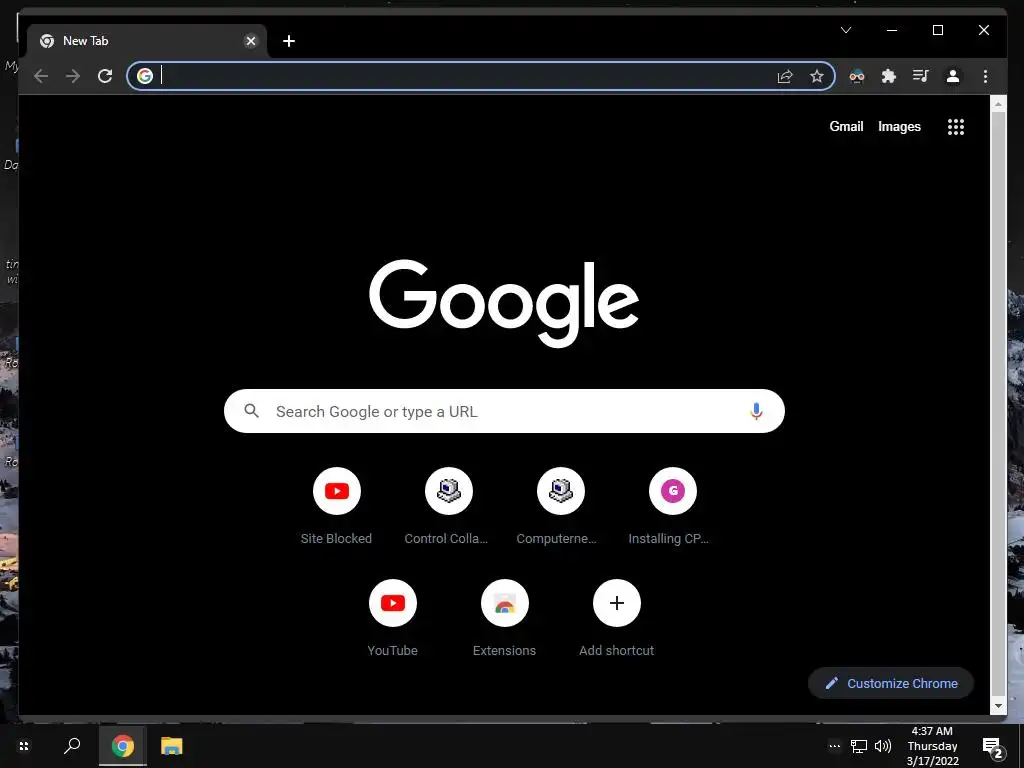Open the Computerne... shortcut

(x=560, y=506)
